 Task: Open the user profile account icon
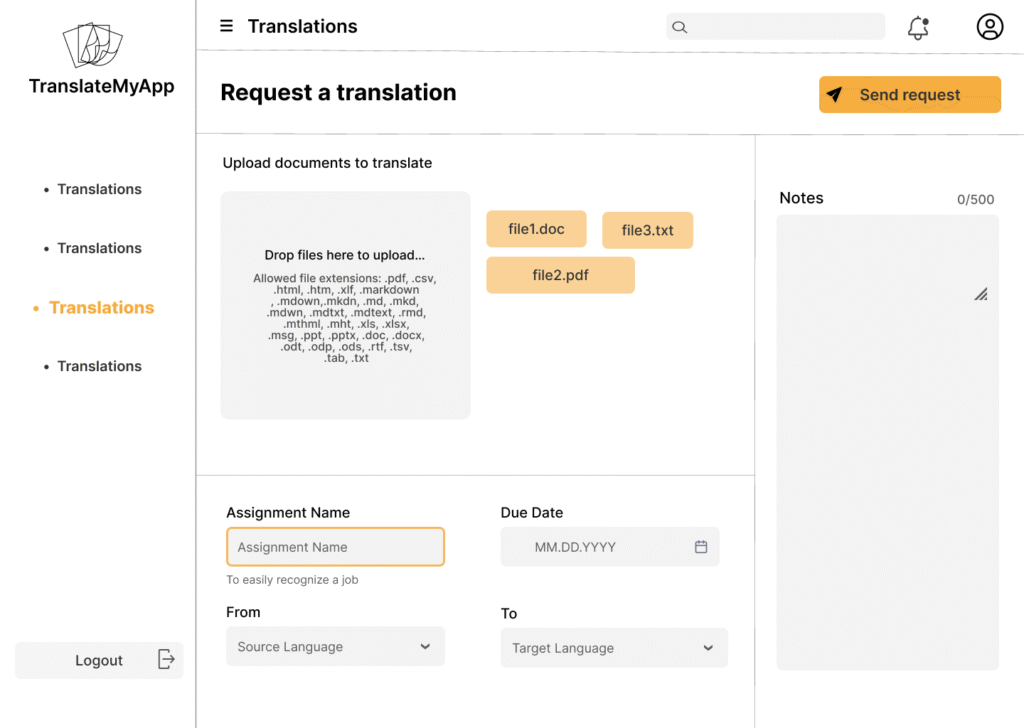(989, 26)
